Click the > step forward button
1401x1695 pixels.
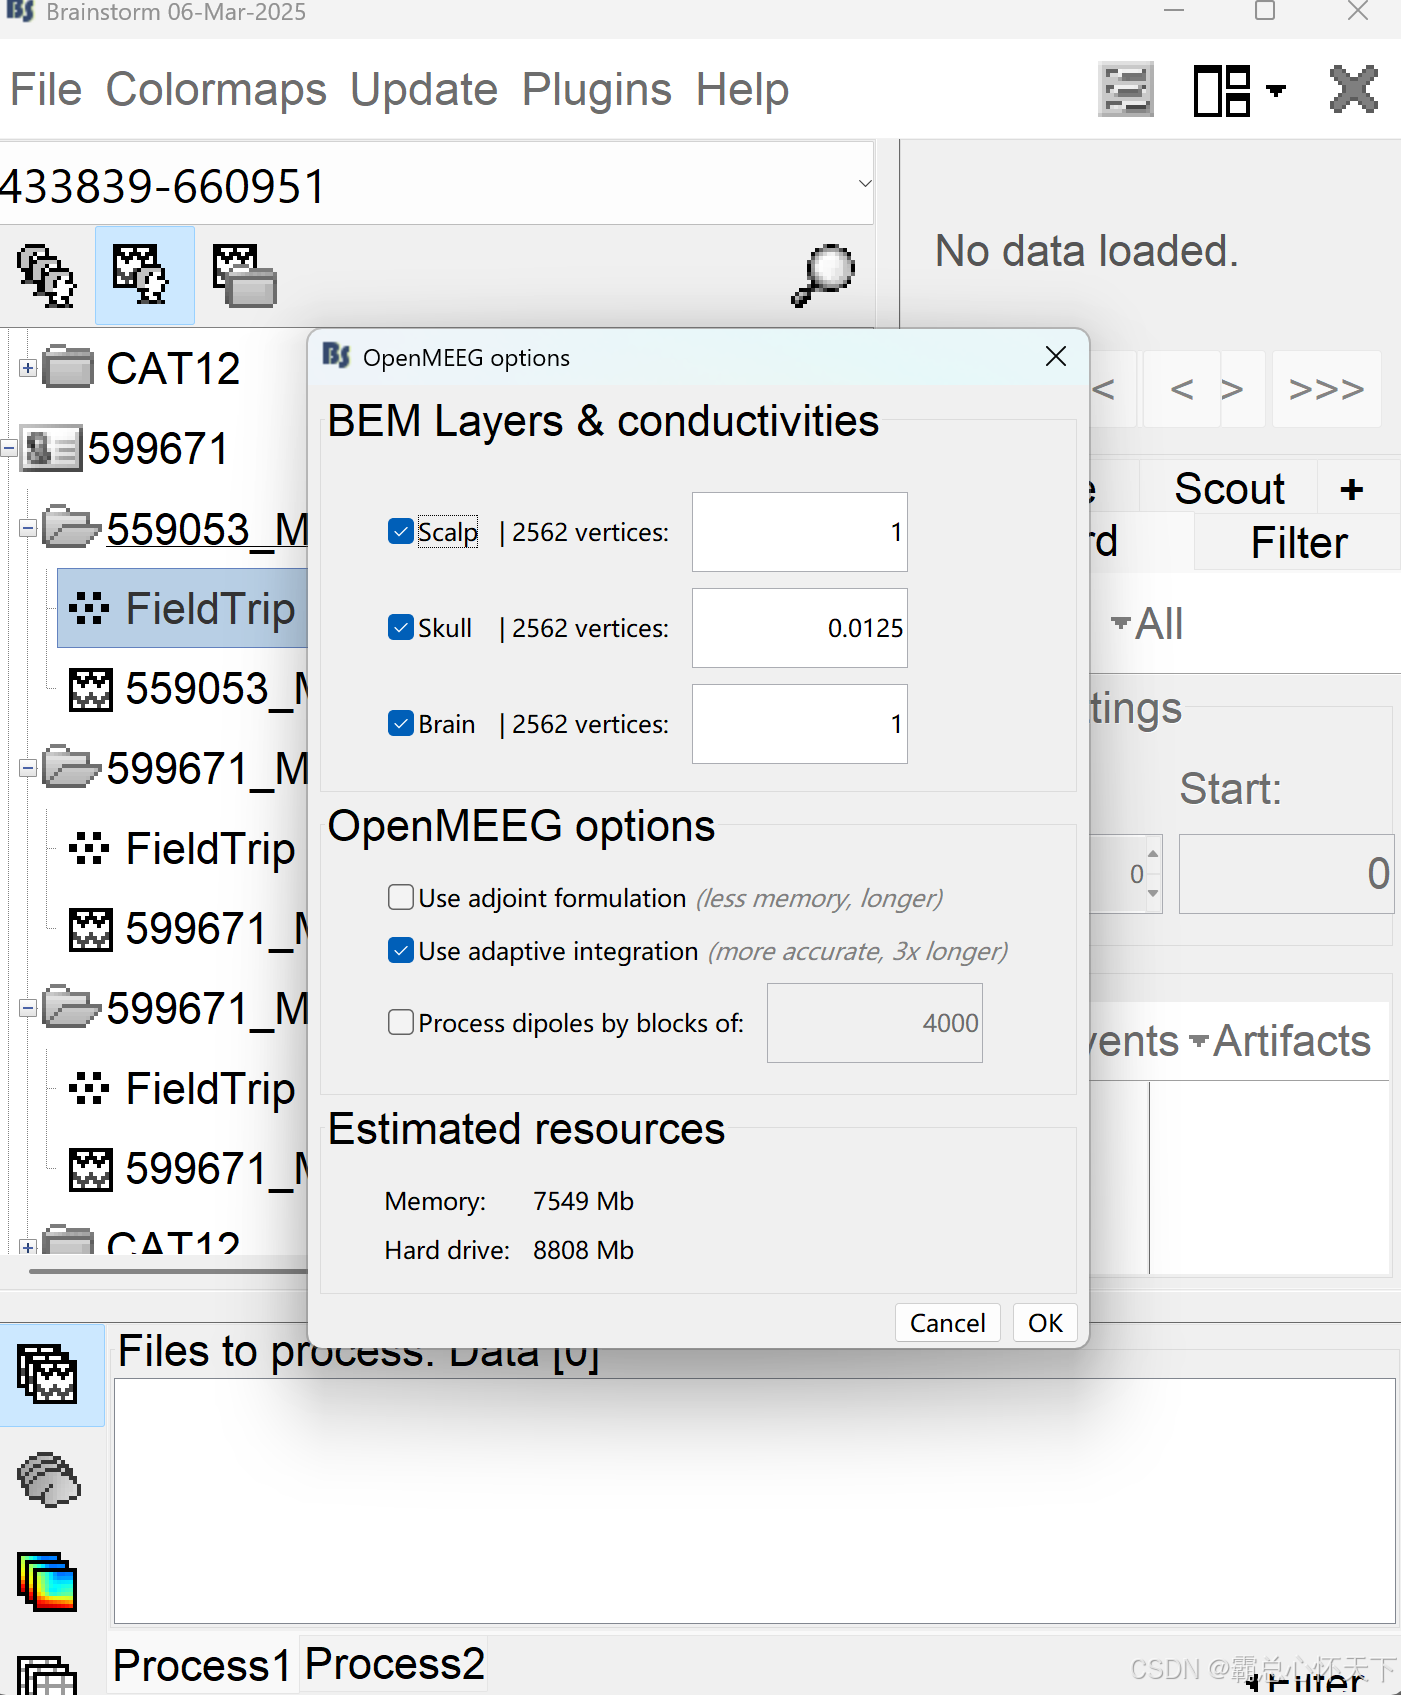coord(1232,389)
